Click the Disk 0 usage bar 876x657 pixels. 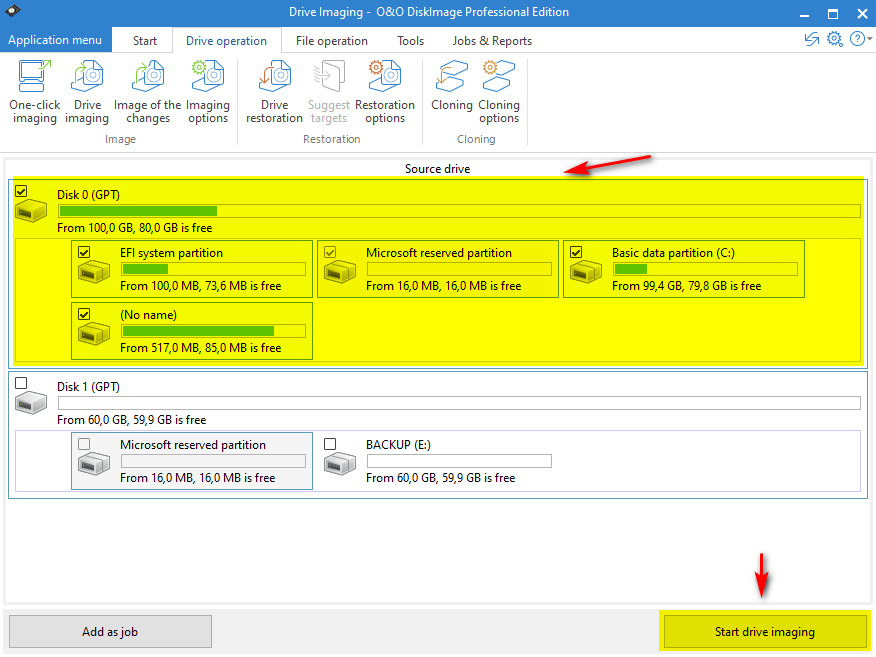point(459,211)
